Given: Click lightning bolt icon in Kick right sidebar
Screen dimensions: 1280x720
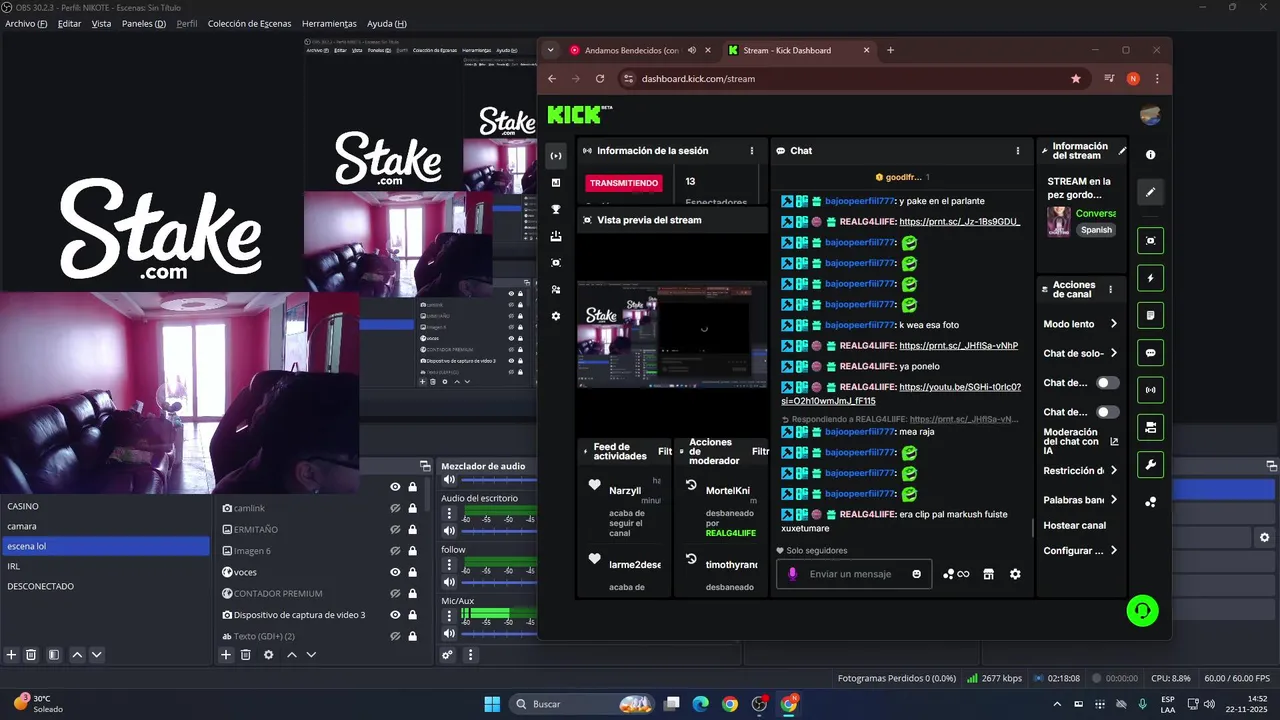Looking at the screenshot, I should coord(1151,278).
